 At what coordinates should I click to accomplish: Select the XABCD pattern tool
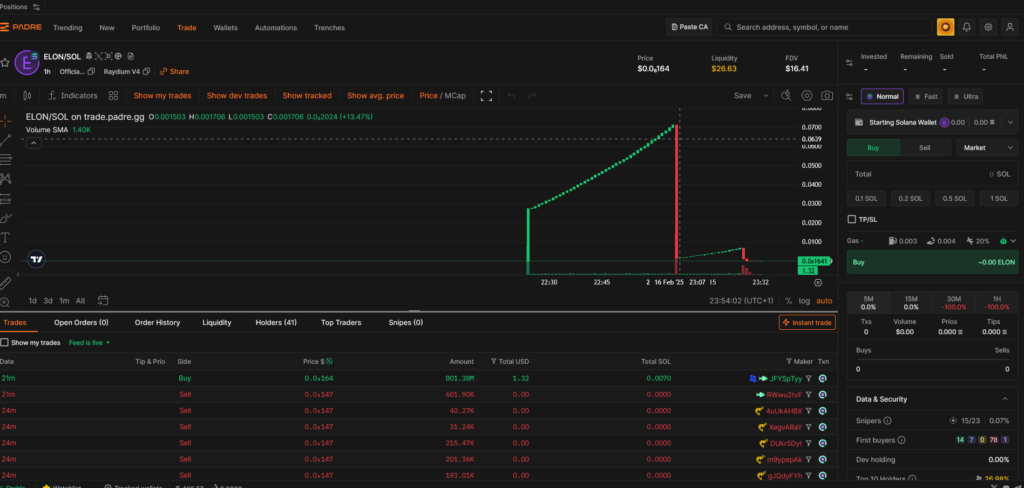point(5,178)
